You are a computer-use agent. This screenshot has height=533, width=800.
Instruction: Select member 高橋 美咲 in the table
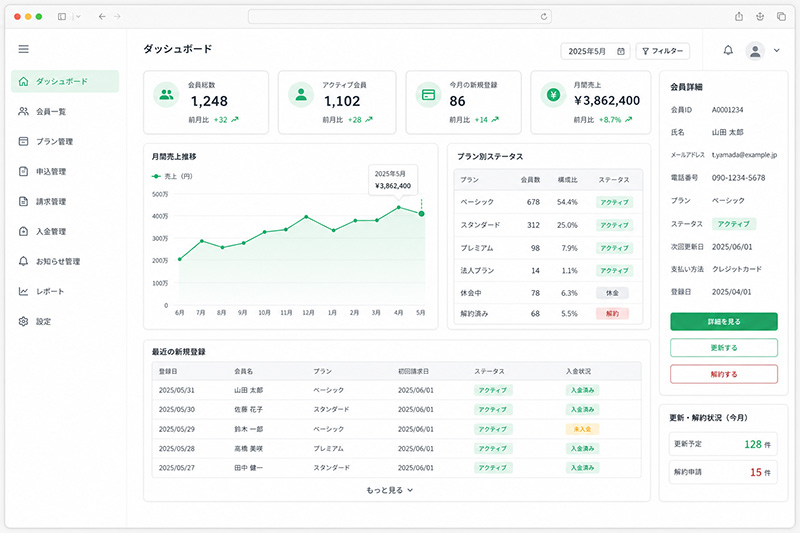pyautogui.click(x=248, y=449)
